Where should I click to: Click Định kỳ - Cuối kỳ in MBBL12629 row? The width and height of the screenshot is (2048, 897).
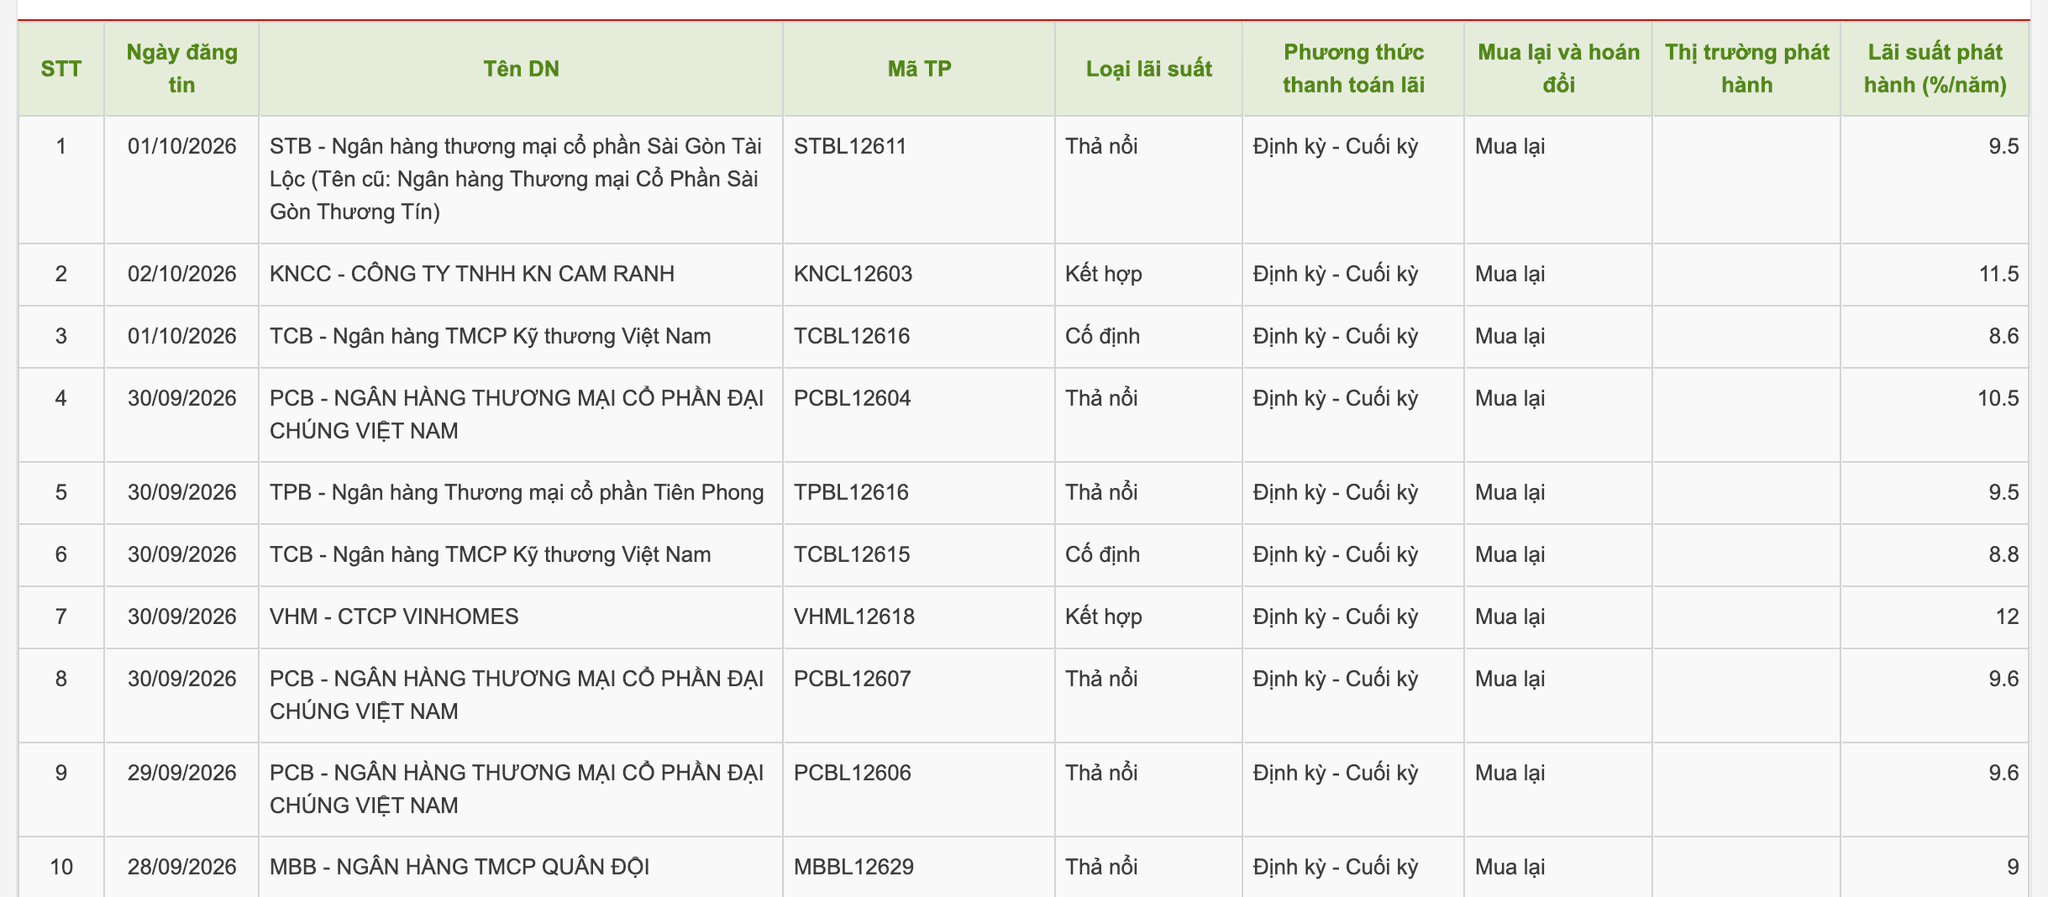click(1336, 867)
